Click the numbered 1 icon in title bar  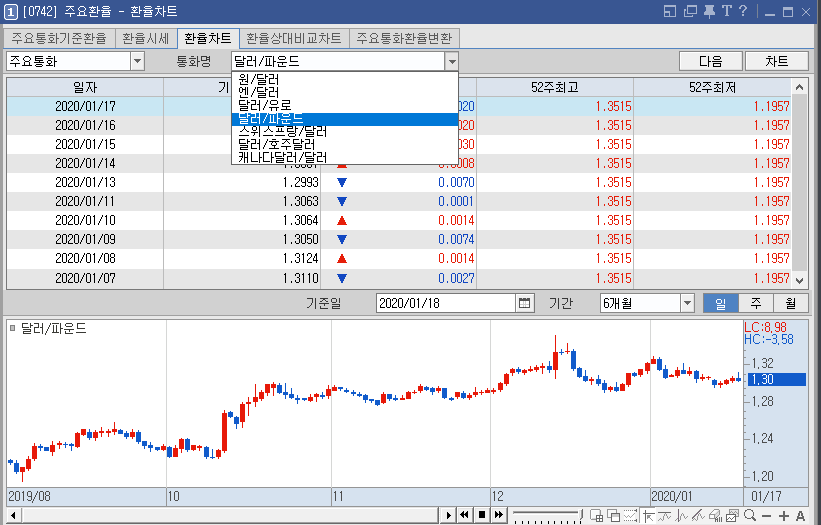tap(10, 12)
